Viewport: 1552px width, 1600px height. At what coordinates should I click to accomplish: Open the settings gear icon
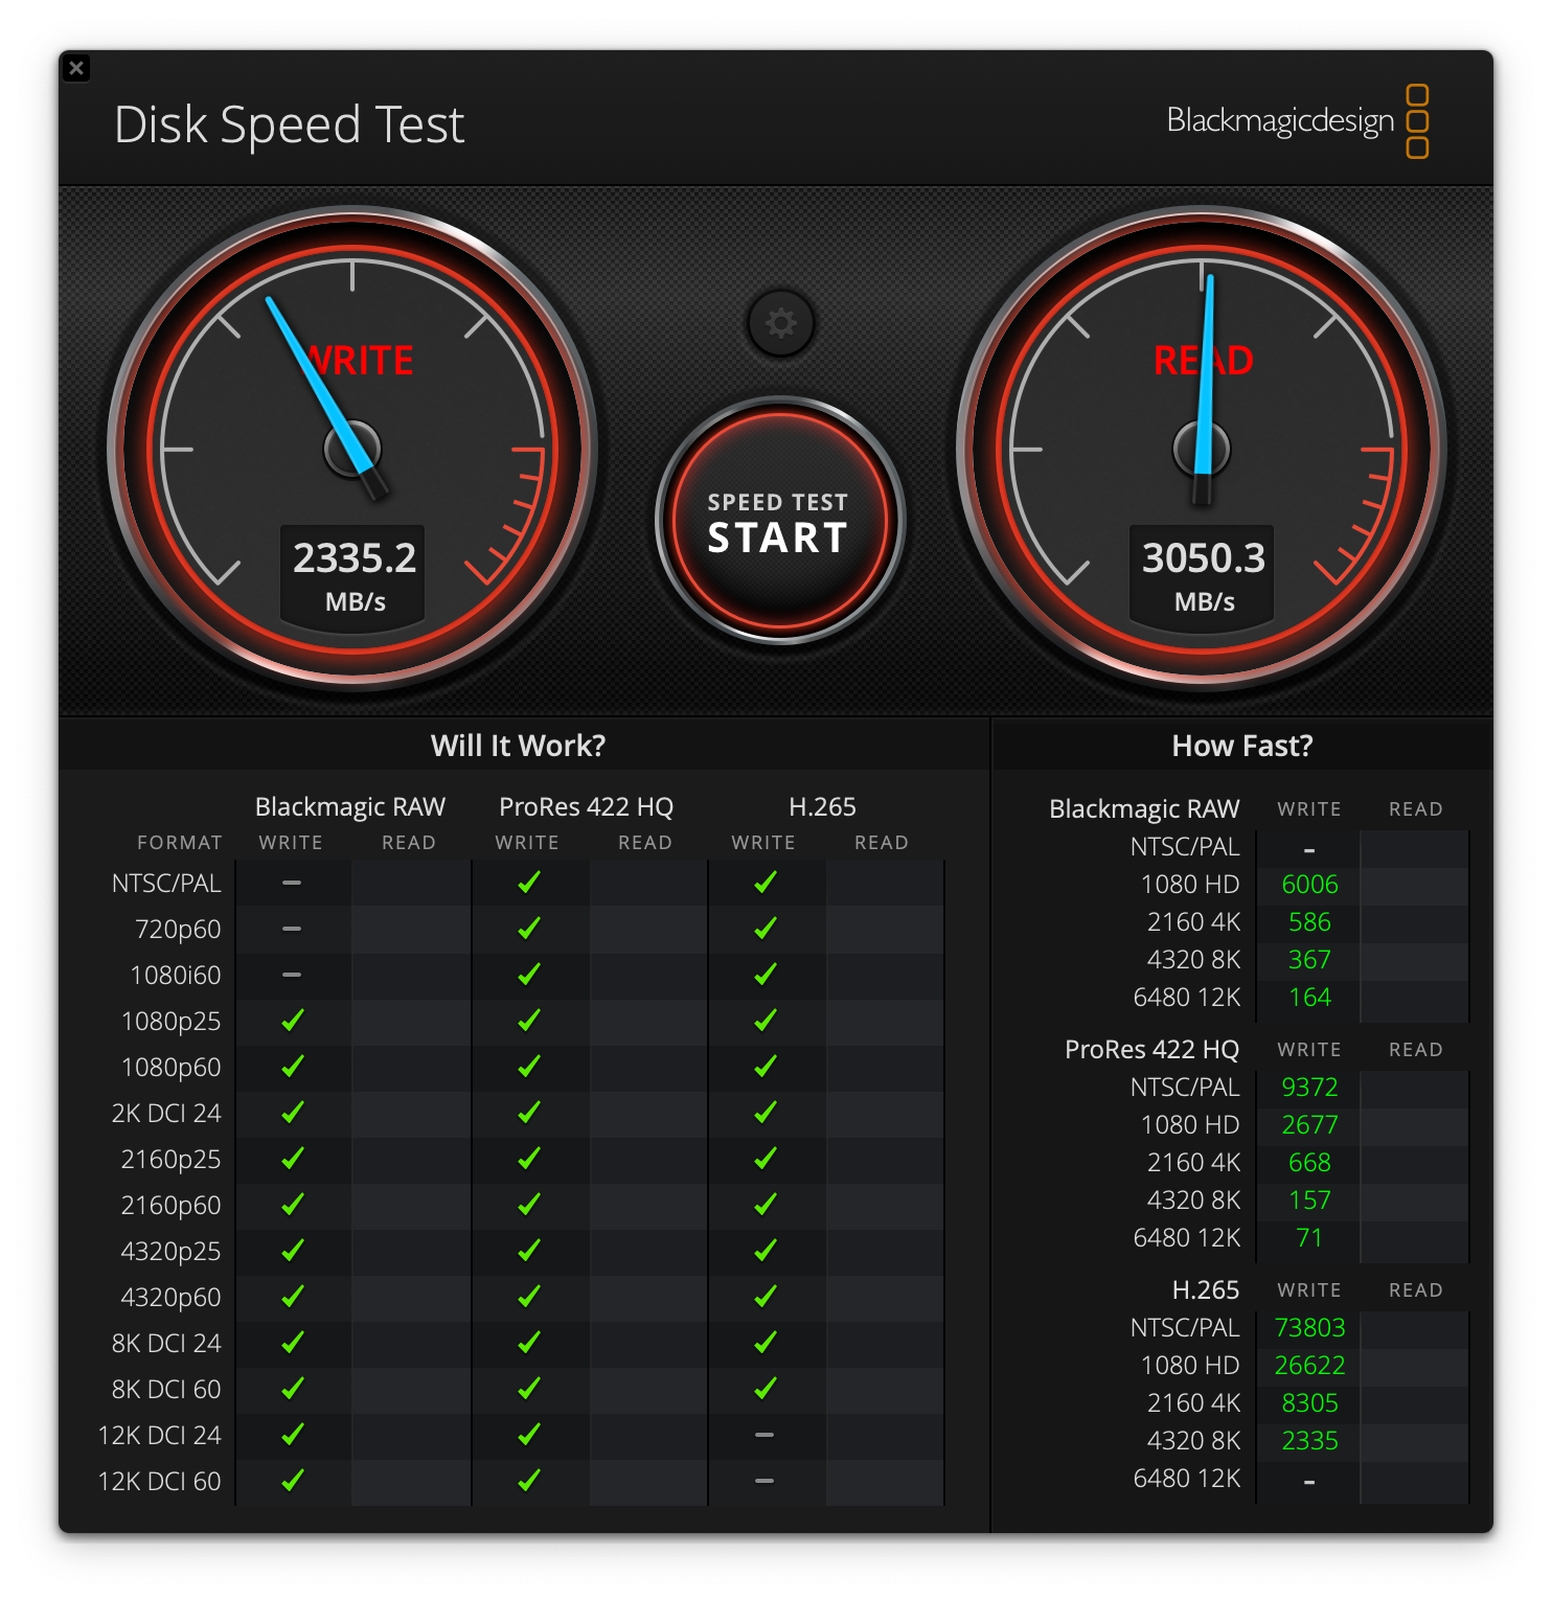(x=781, y=323)
